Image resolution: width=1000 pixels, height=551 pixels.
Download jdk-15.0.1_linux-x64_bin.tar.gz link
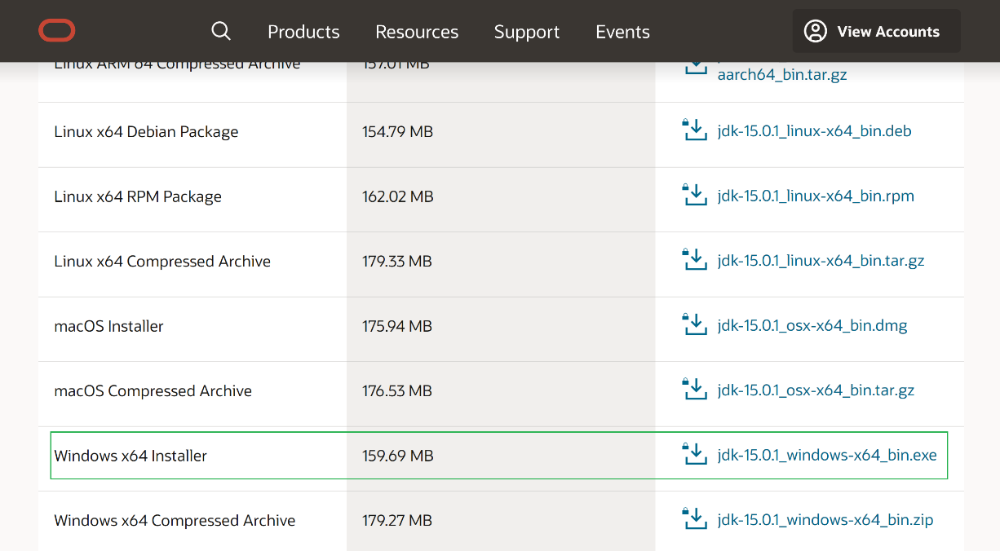821,261
